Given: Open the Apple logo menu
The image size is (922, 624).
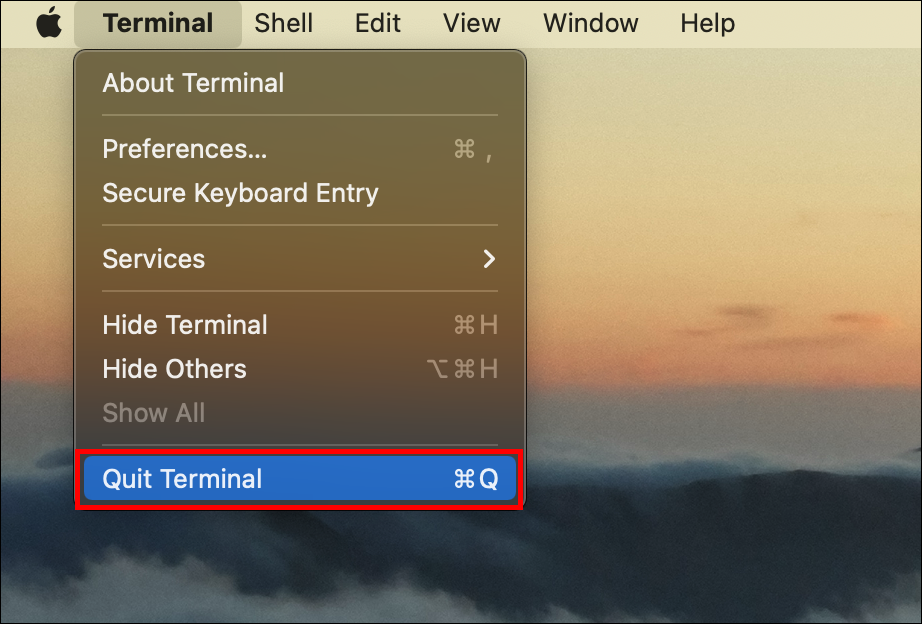Looking at the screenshot, I should [x=48, y=23].
